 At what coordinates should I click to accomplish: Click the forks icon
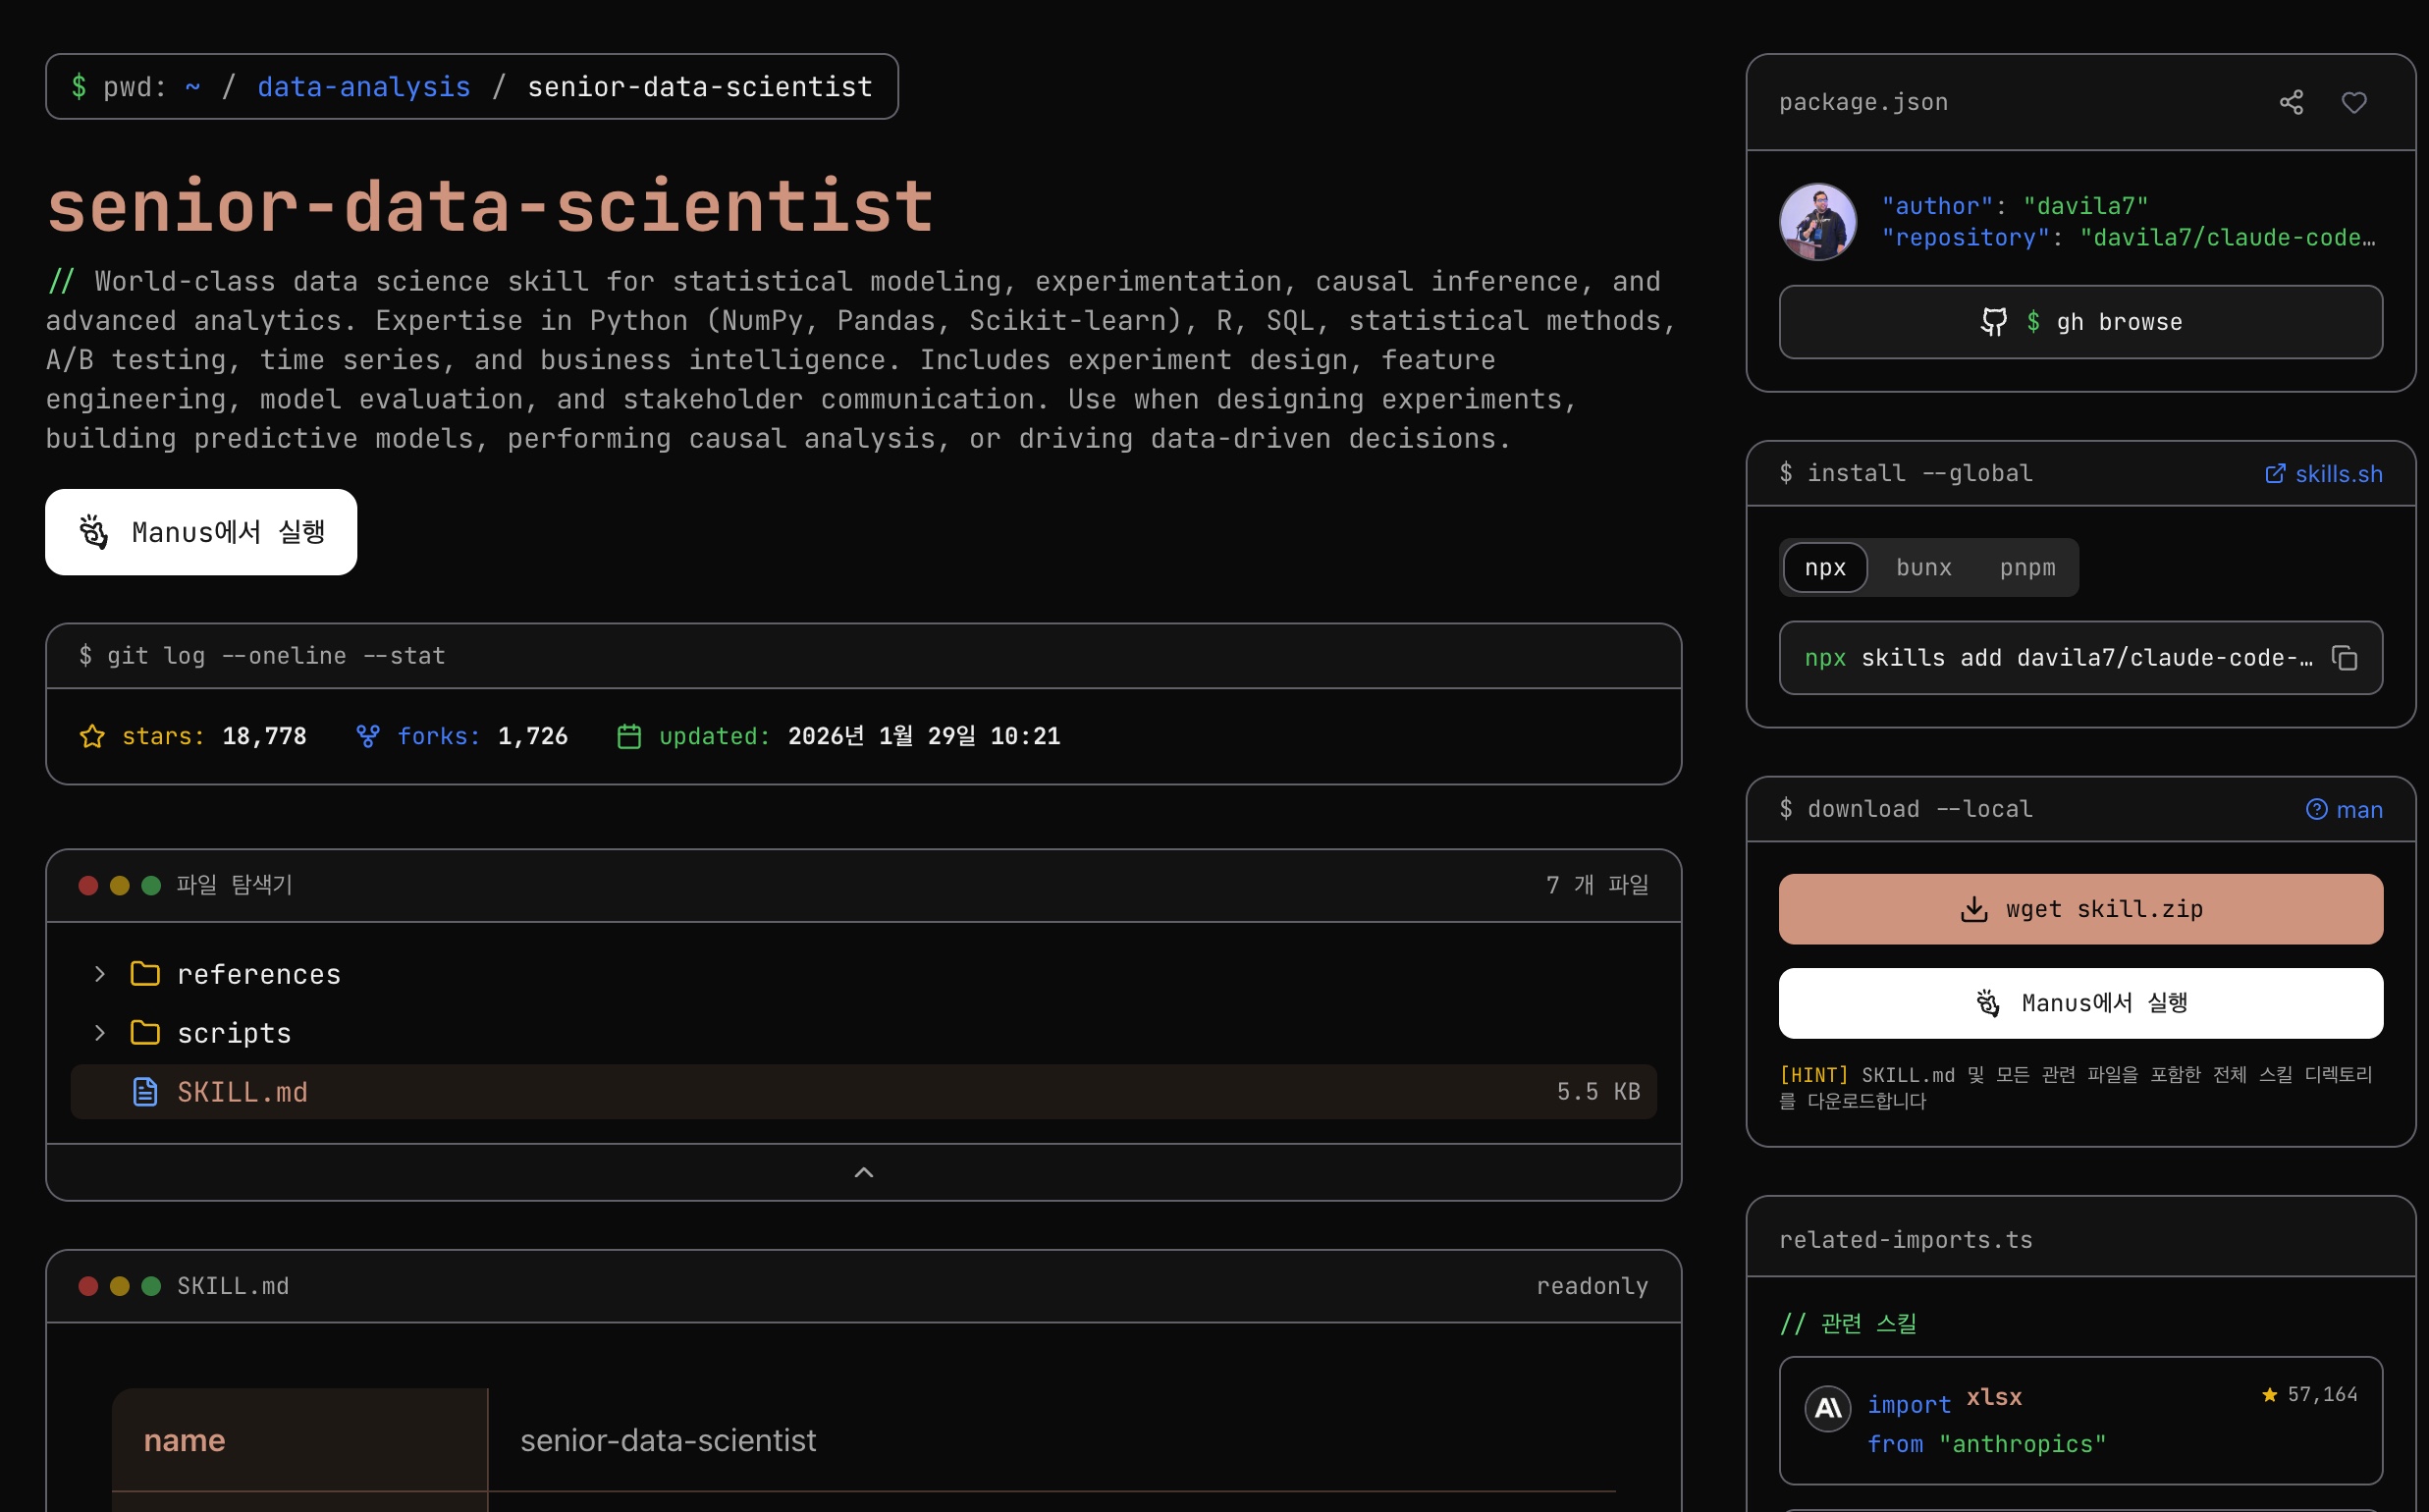[x=368, y=737]
